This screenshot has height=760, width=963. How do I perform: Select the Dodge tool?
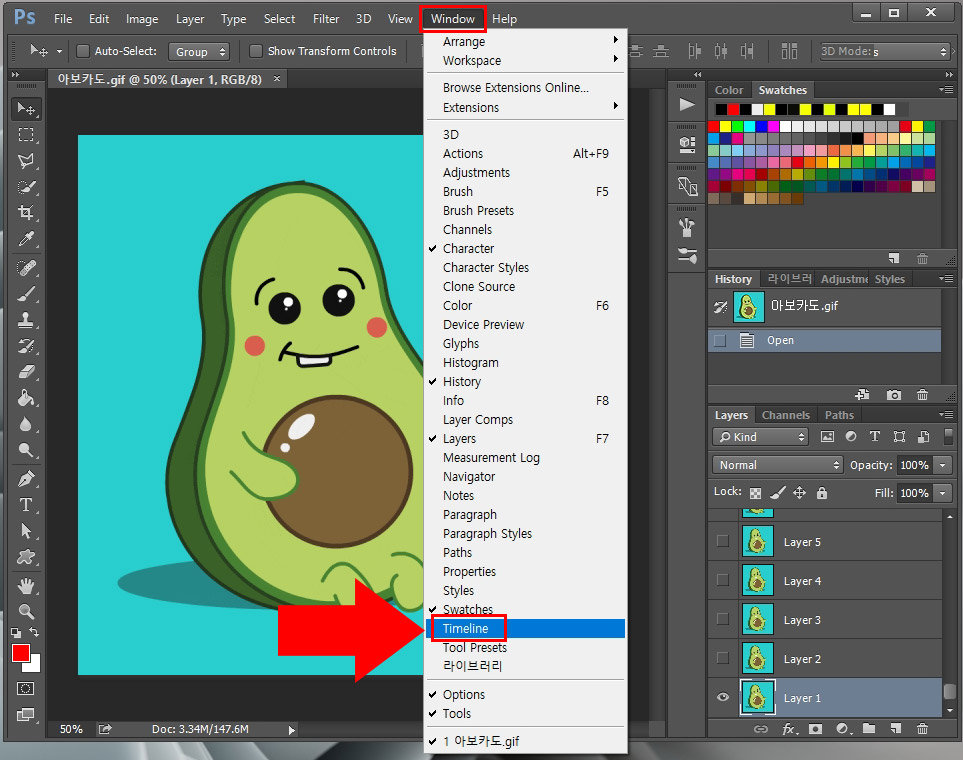26,450
